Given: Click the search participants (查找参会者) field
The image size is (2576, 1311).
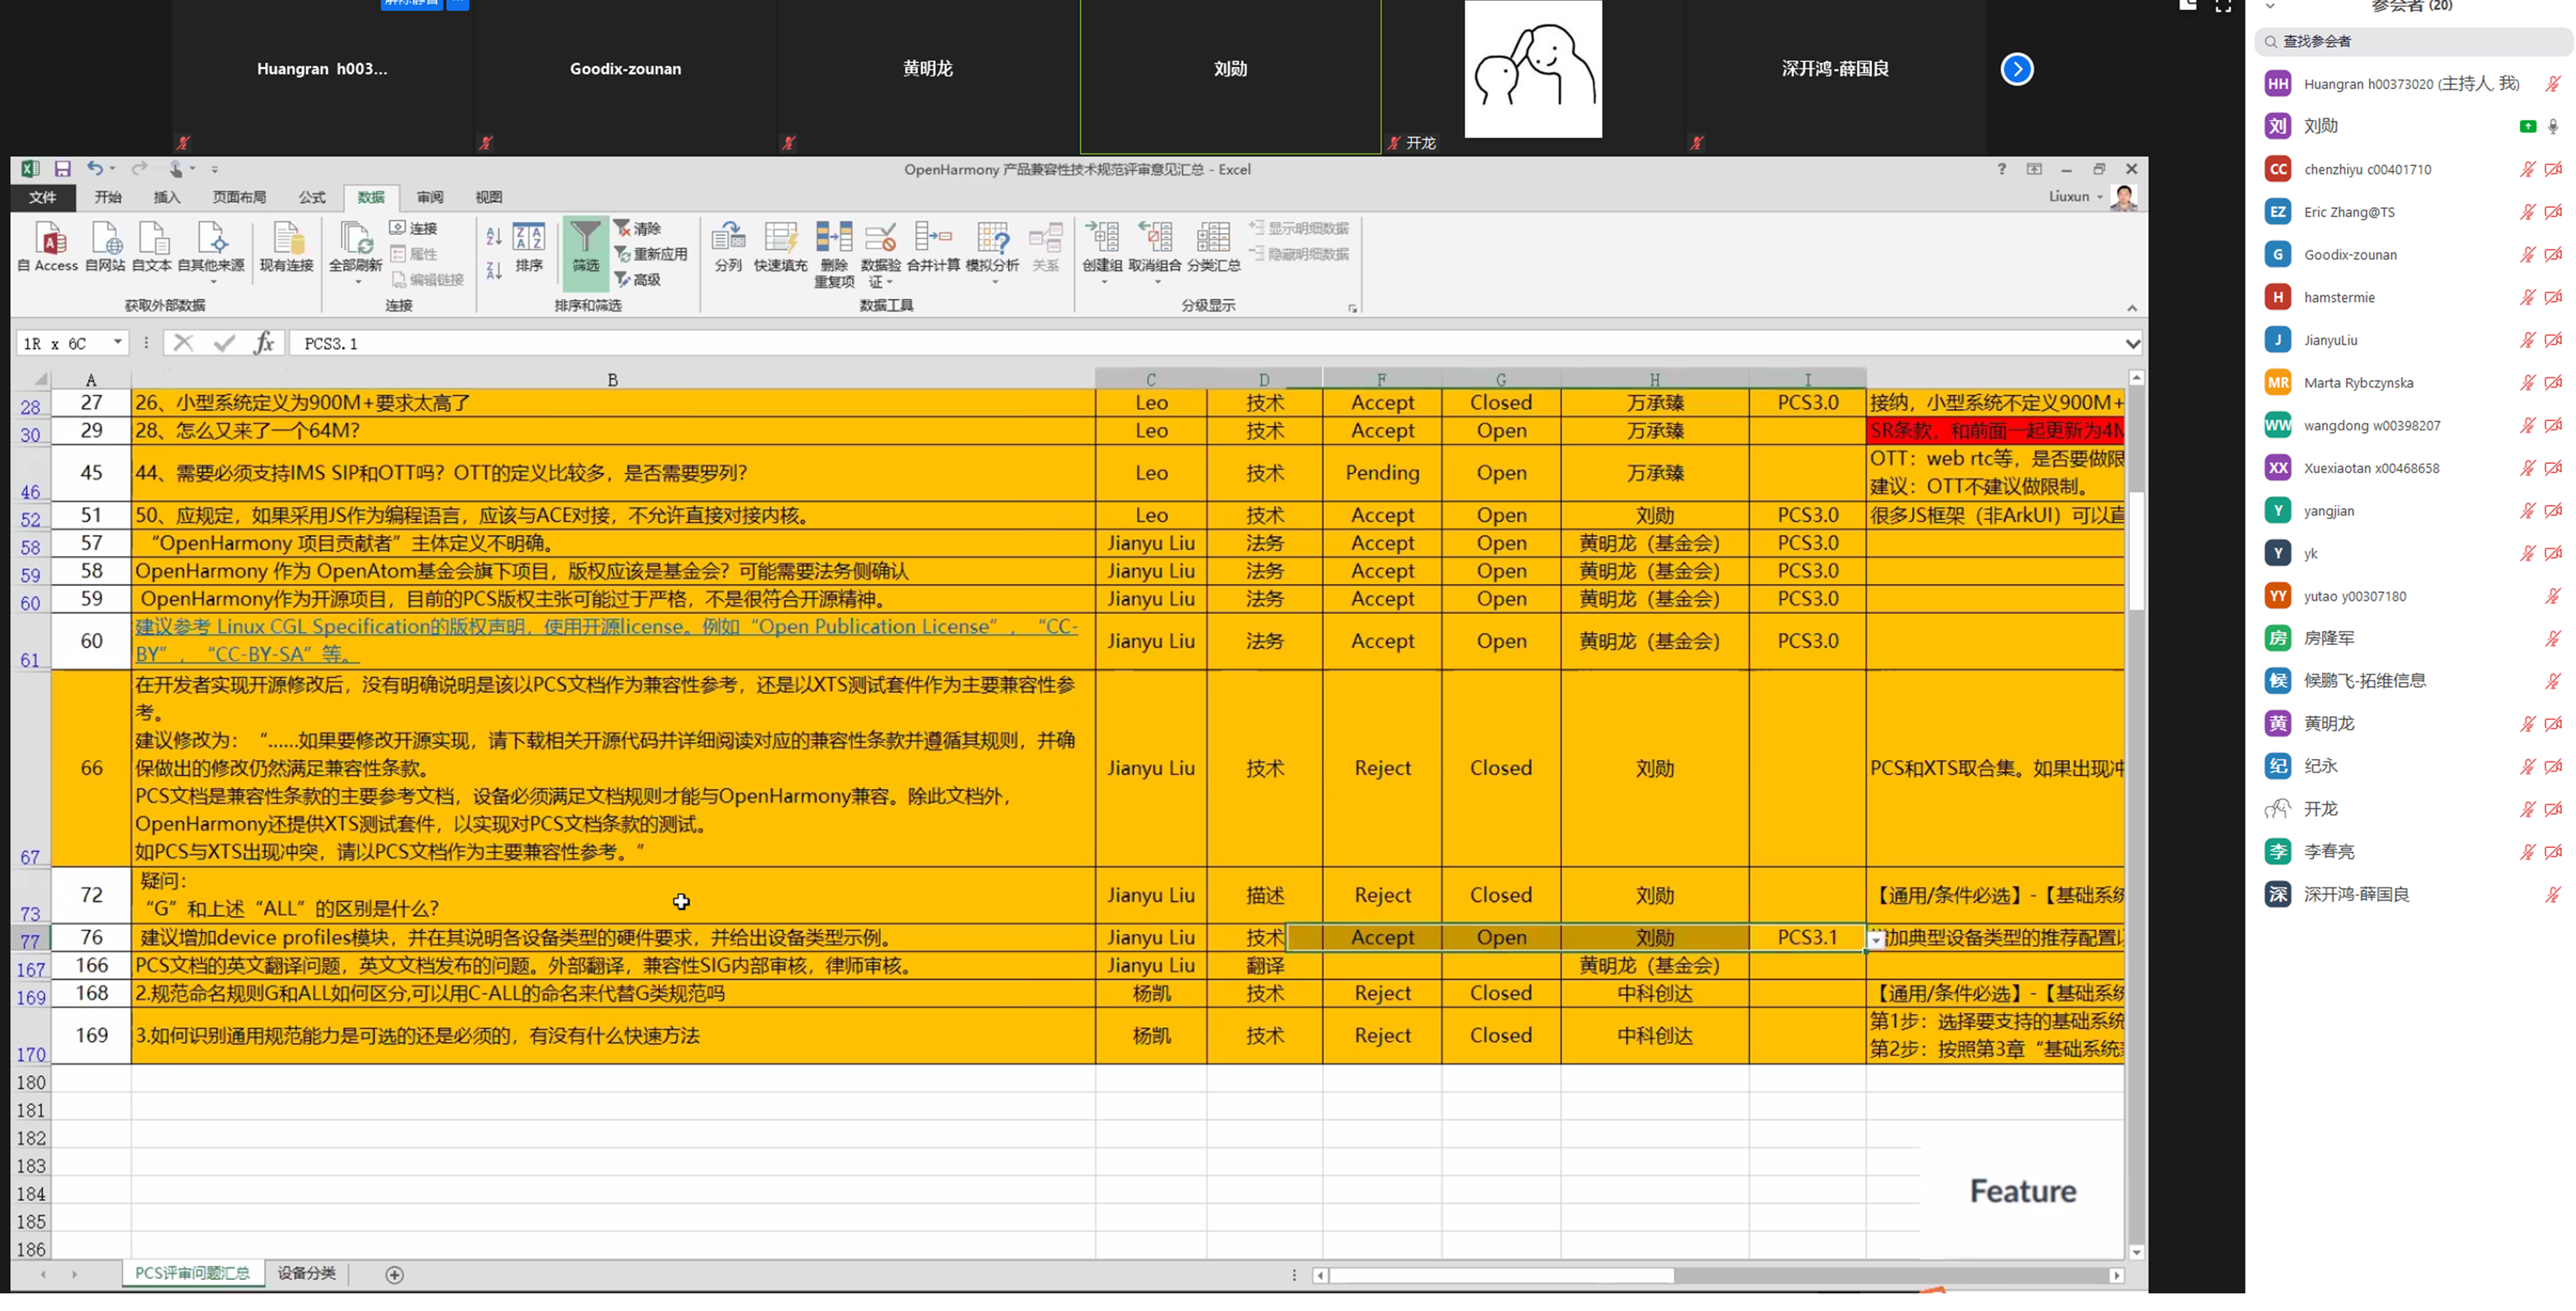Looking at the screenshot, I should pyautogui.click(x=2413, y=41).
